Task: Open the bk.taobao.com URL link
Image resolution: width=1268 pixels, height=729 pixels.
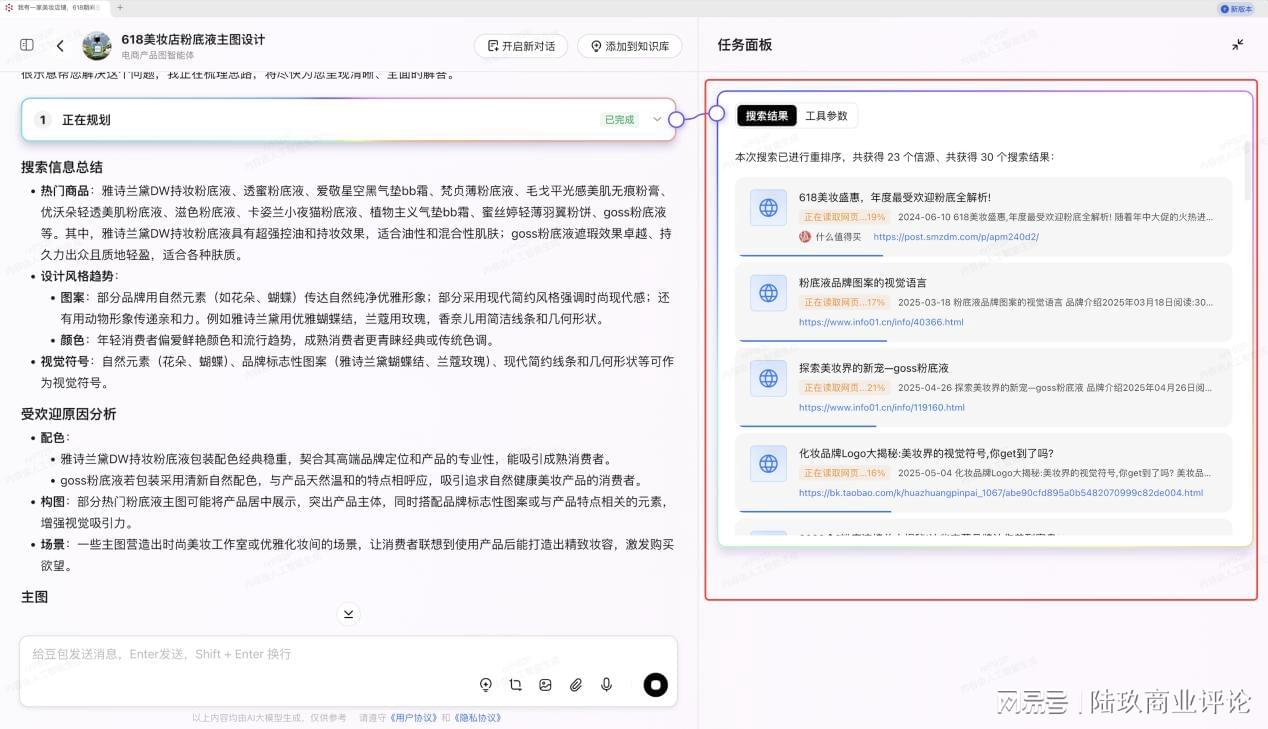Action: point(1001,492)
